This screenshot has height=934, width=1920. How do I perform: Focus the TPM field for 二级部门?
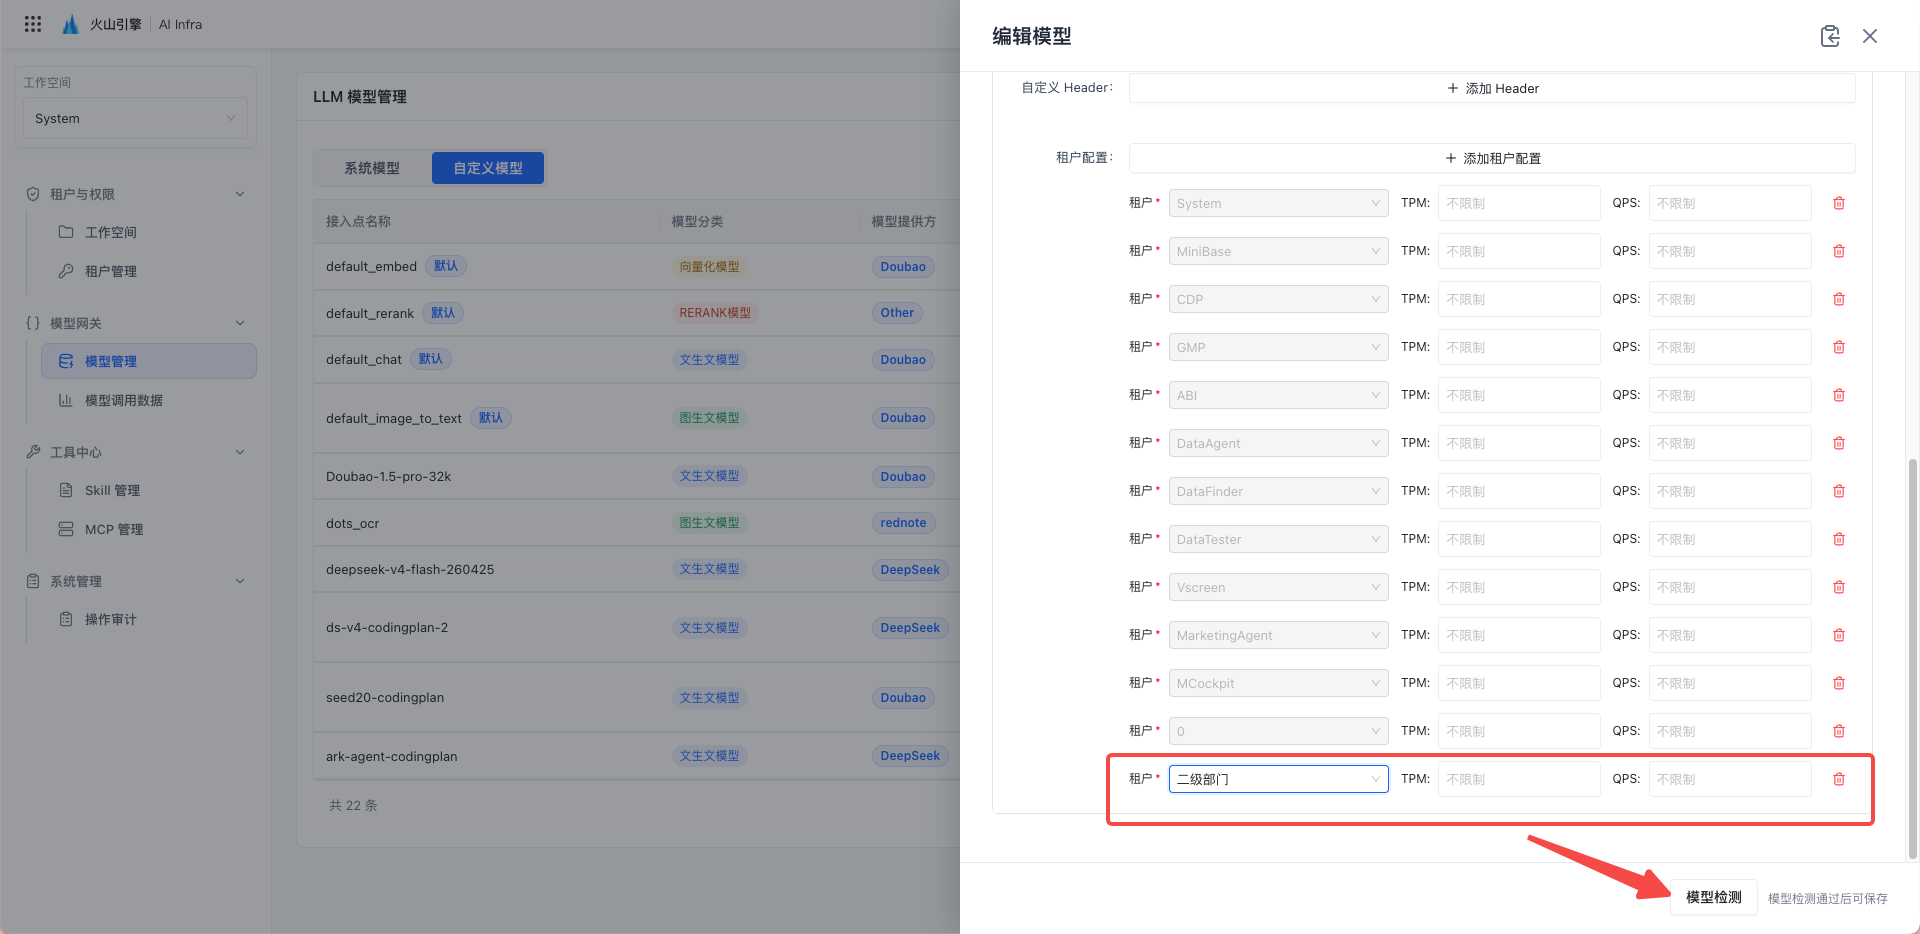[x=1519, y=779]
